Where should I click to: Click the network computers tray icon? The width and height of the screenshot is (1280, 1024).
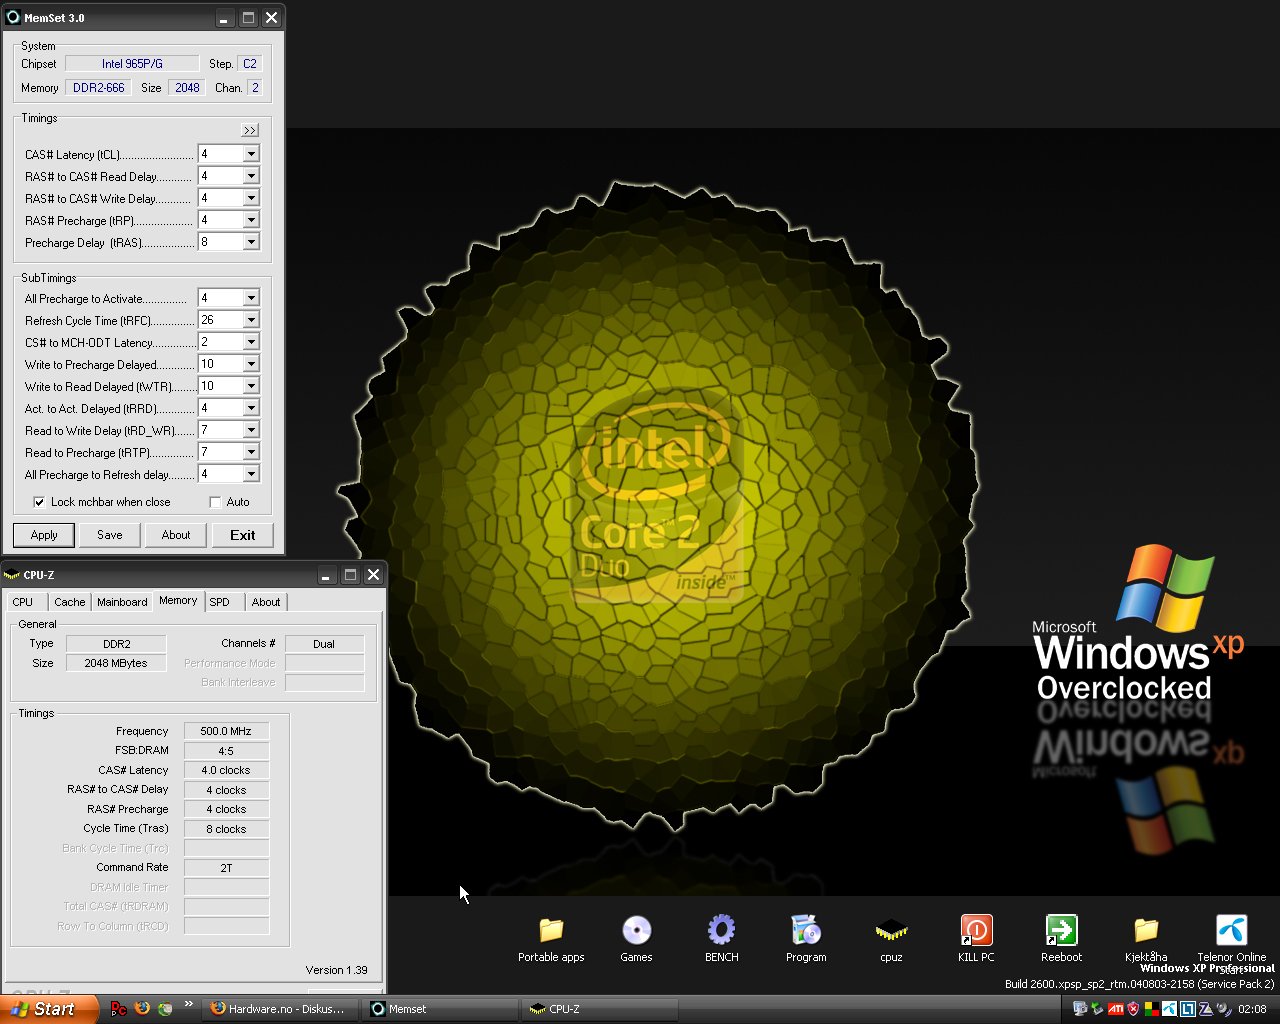point(1080,1009)
